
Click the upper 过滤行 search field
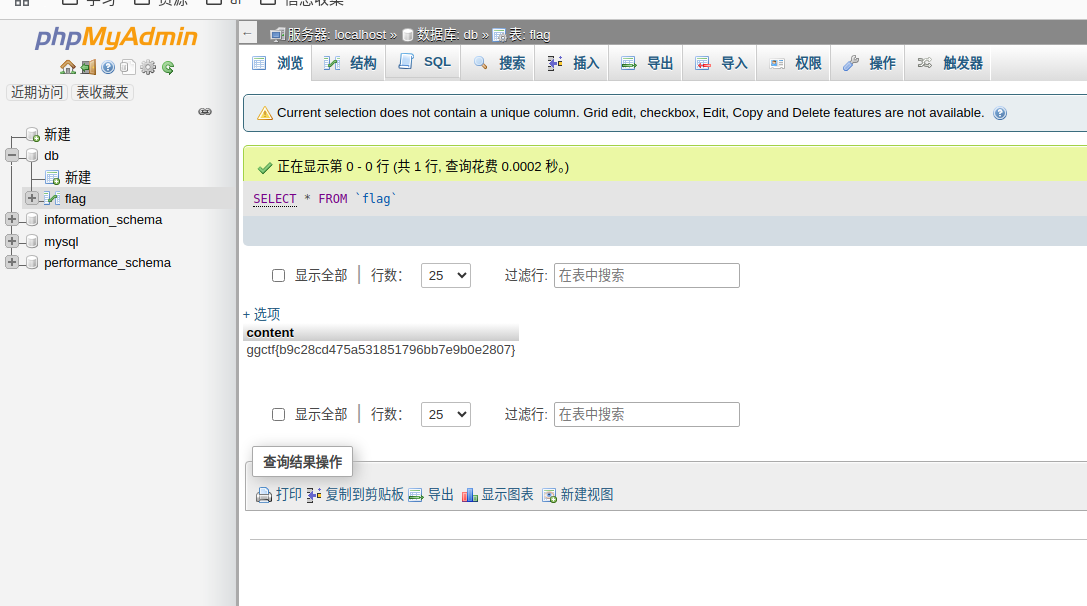(x=646, y=276)
